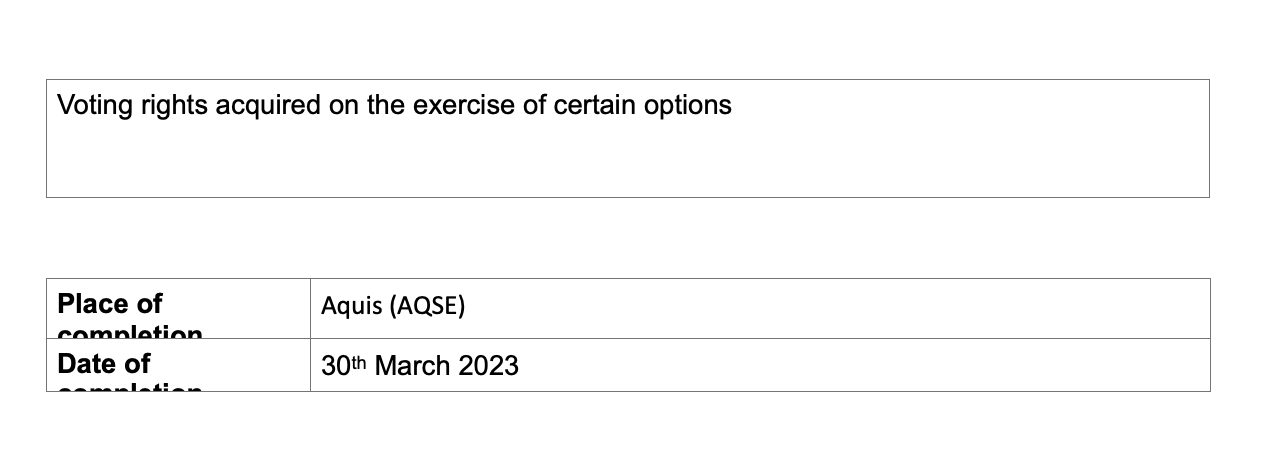Click the word "Date" in the second row
The width and height of the screenshot is (1268, 458).
89,364
